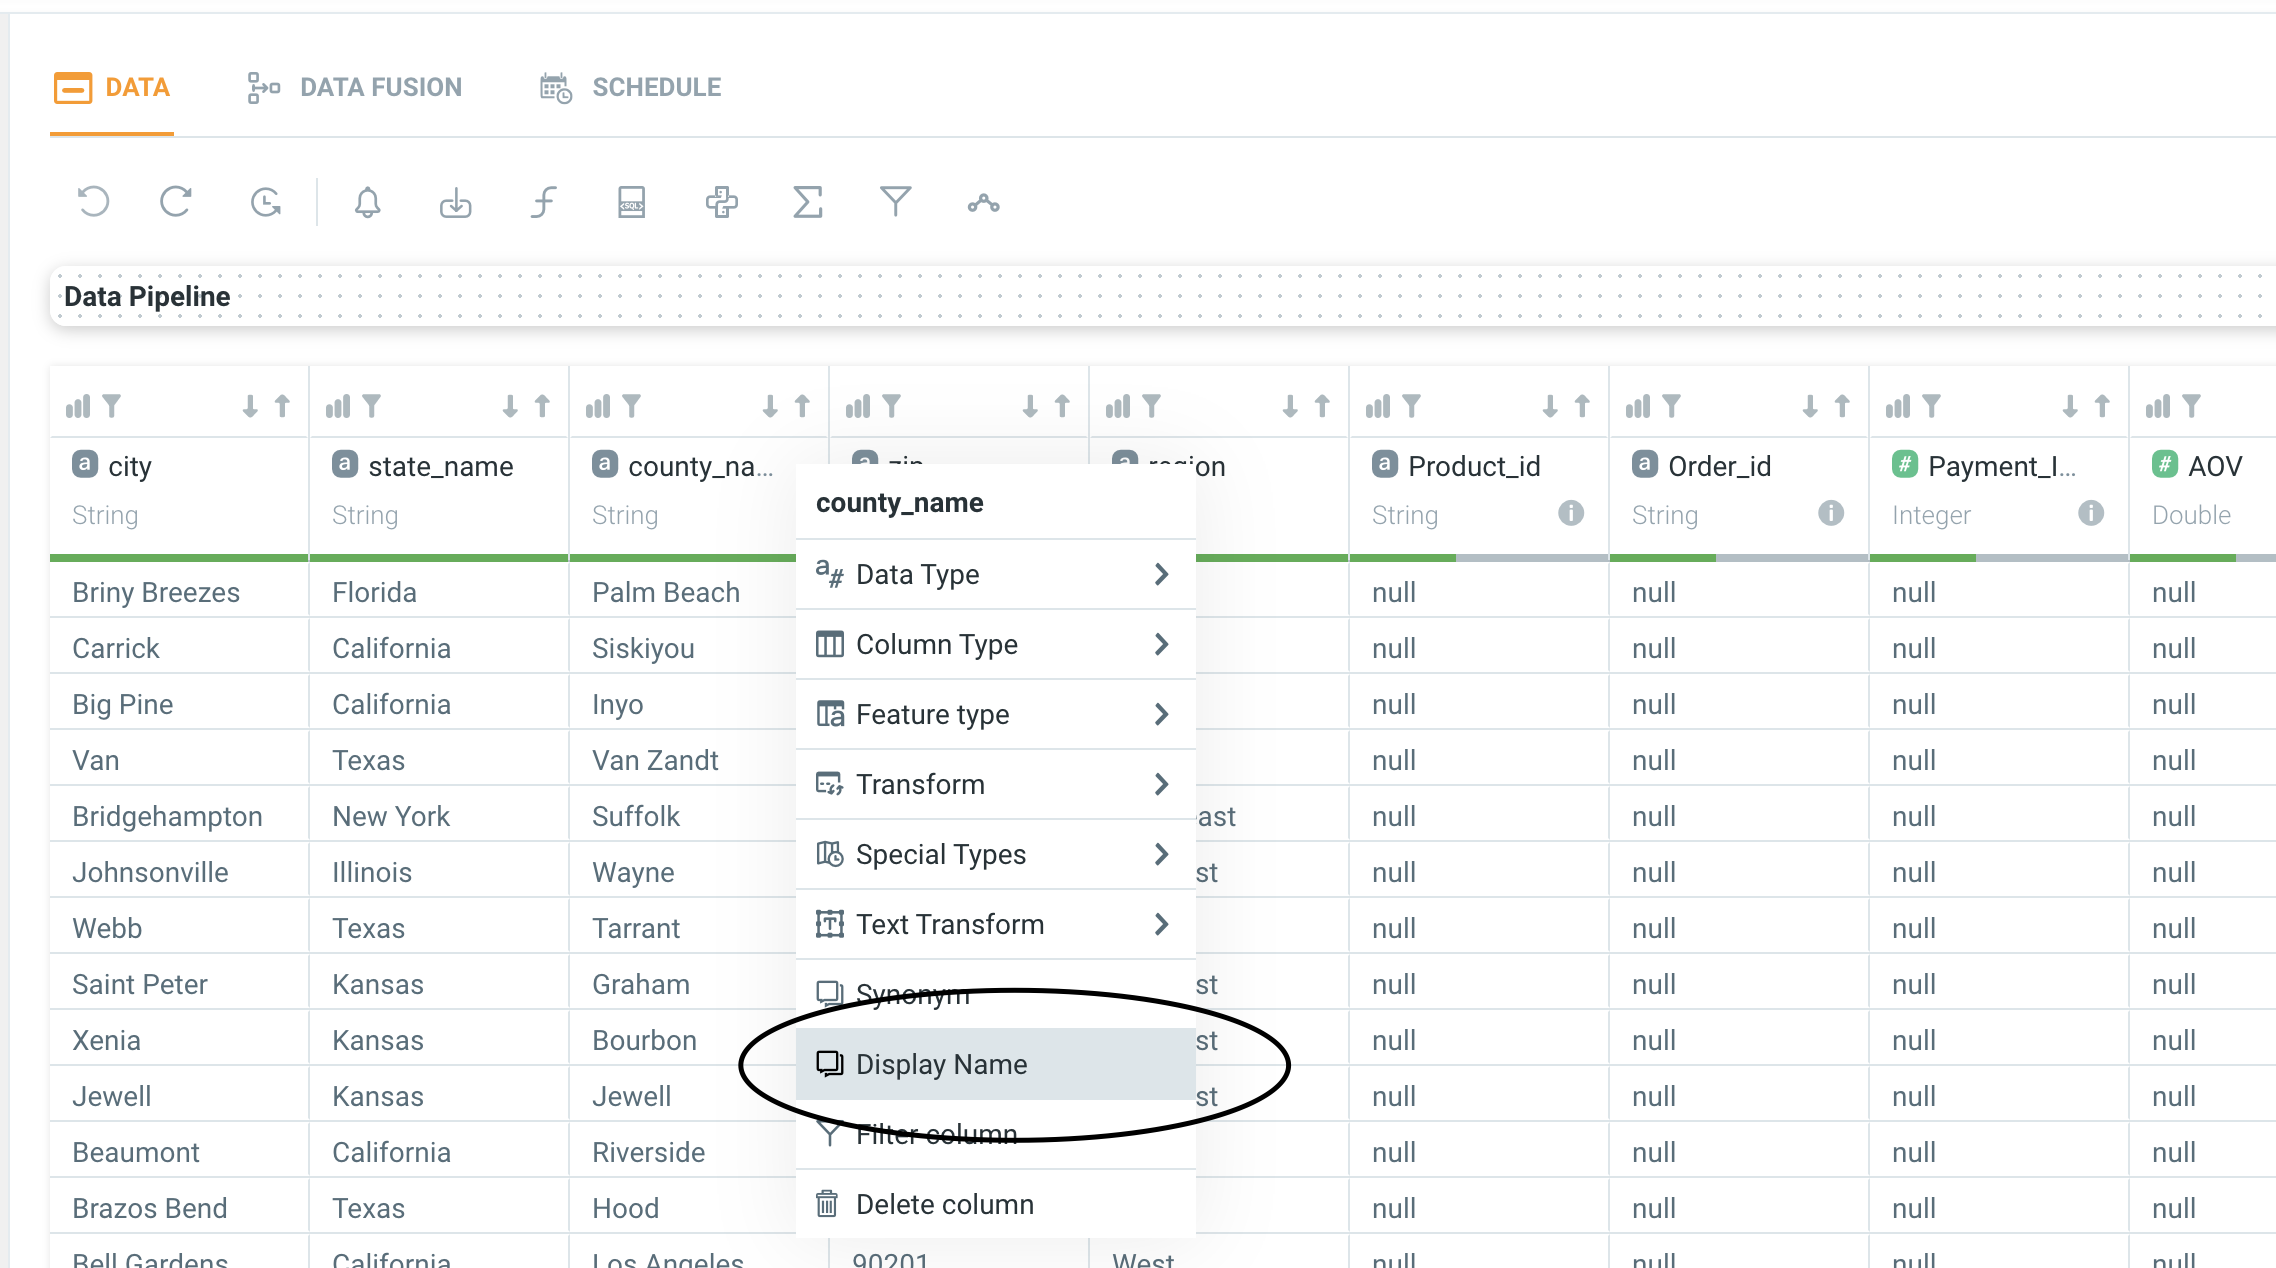This screenshot has height=1268, width=2276.
Task: Choose Display Name in the context menu
Action: [996, 1064]
